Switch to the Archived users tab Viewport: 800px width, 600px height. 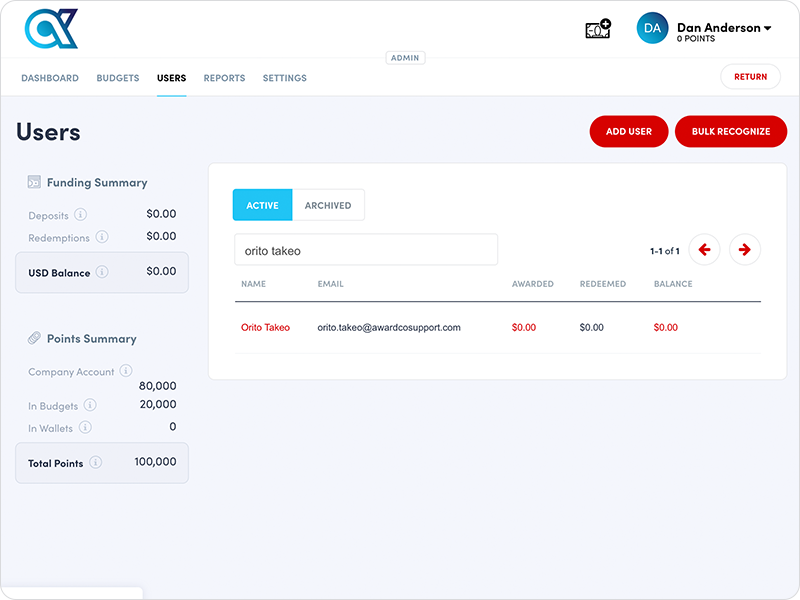(x=328, y=205)
